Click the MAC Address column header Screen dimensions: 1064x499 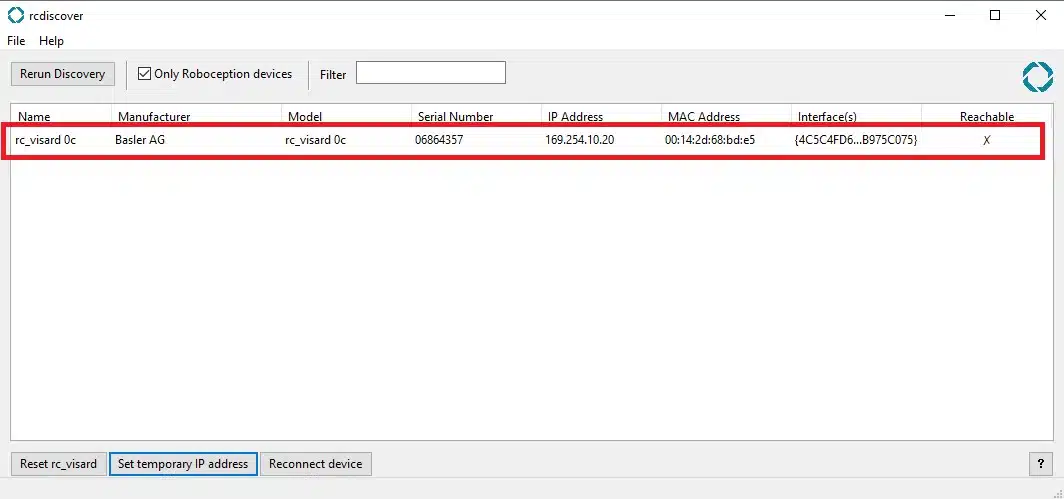[x=725, y=117]
